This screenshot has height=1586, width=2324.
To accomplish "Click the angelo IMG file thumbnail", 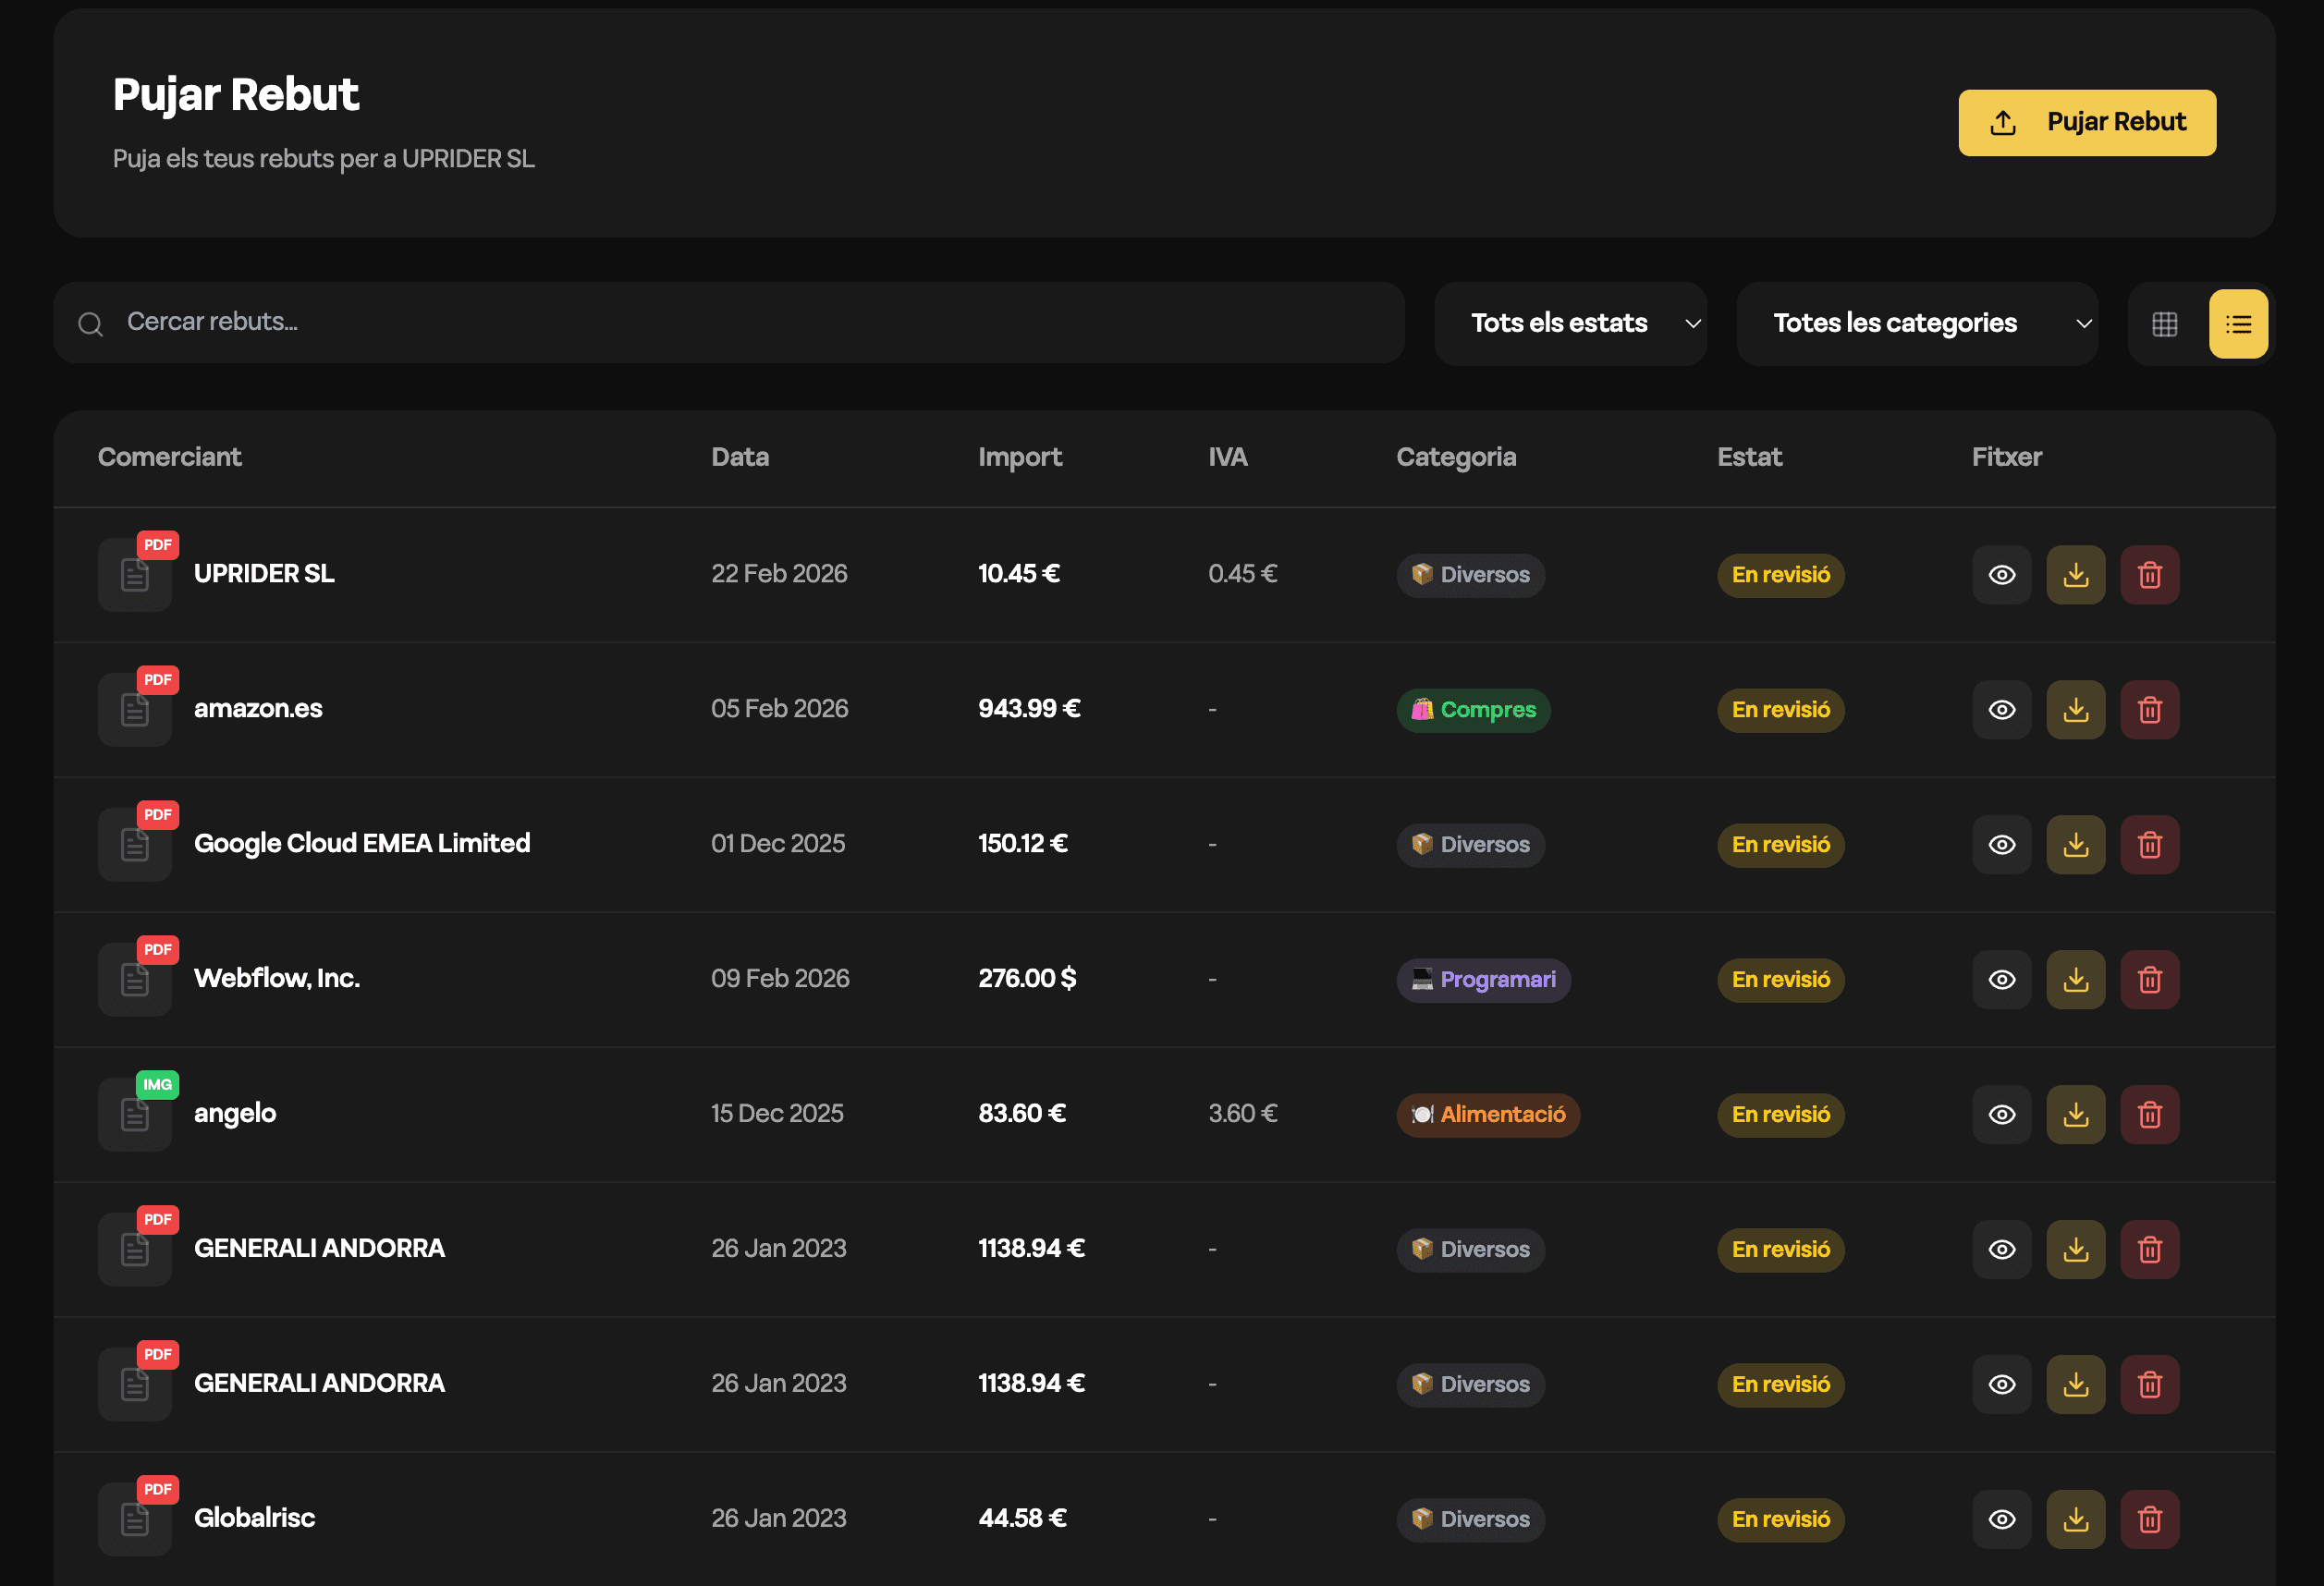I will click(x=135, y=1114).
